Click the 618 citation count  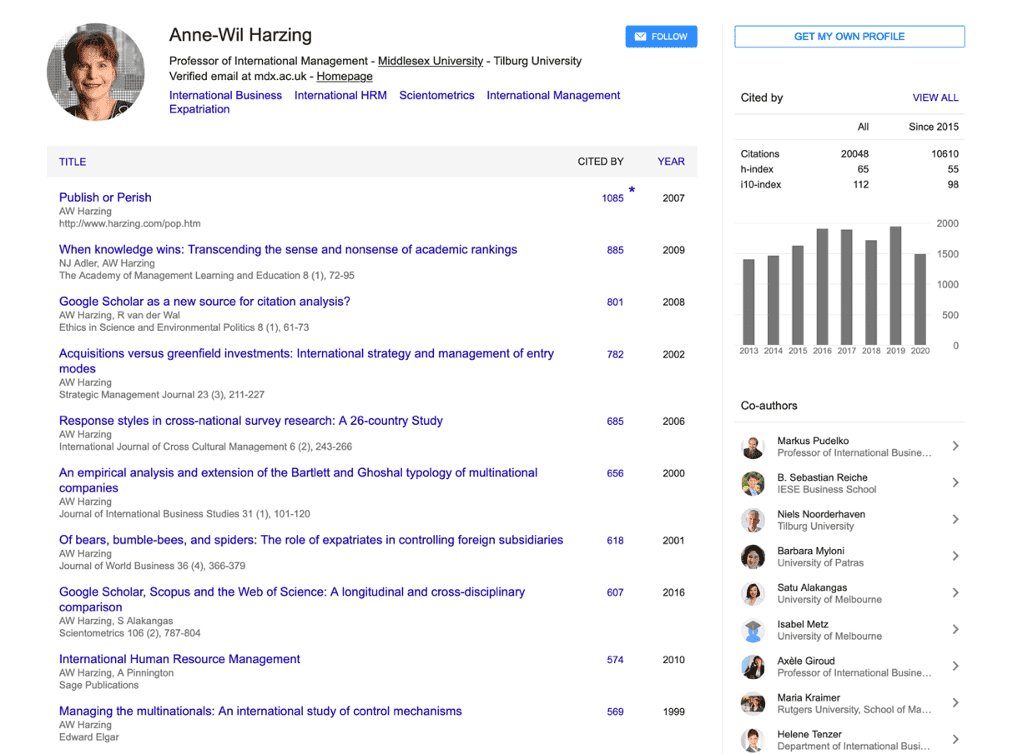pos(615,540)
